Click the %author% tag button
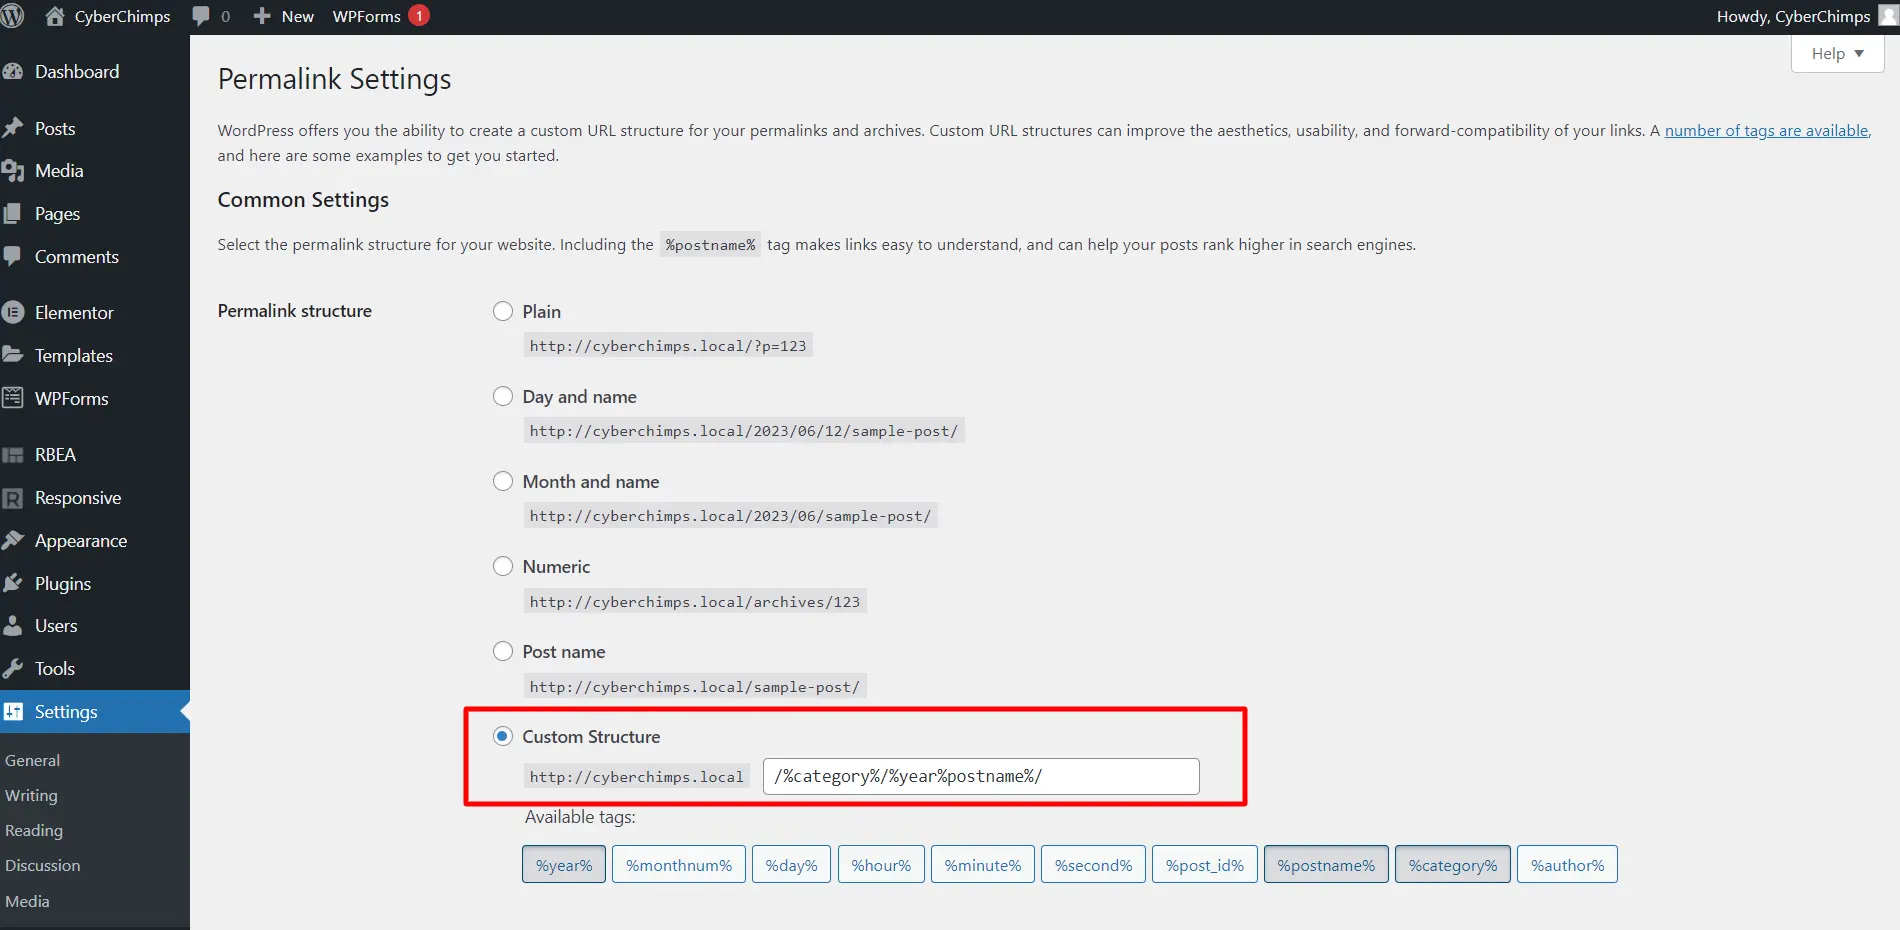The image size is (1900, 930). pos(1567,865)
